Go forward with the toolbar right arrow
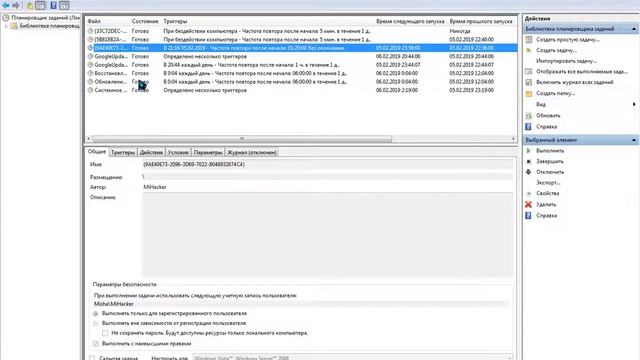 click(16, 5)
